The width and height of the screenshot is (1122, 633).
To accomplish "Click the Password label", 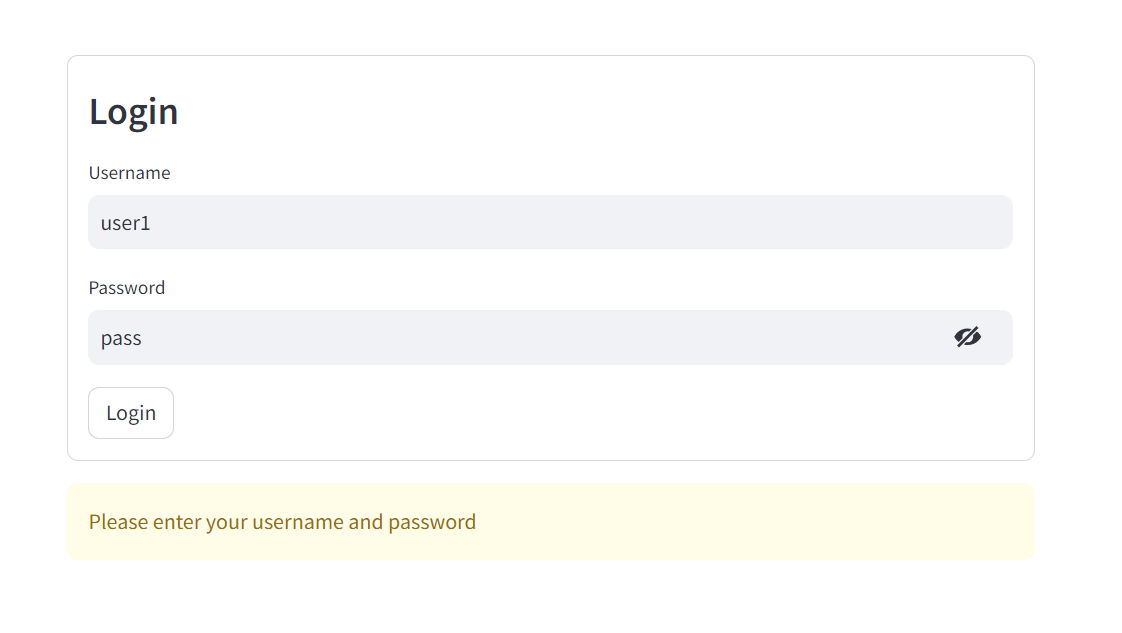I will click(127, 288).
